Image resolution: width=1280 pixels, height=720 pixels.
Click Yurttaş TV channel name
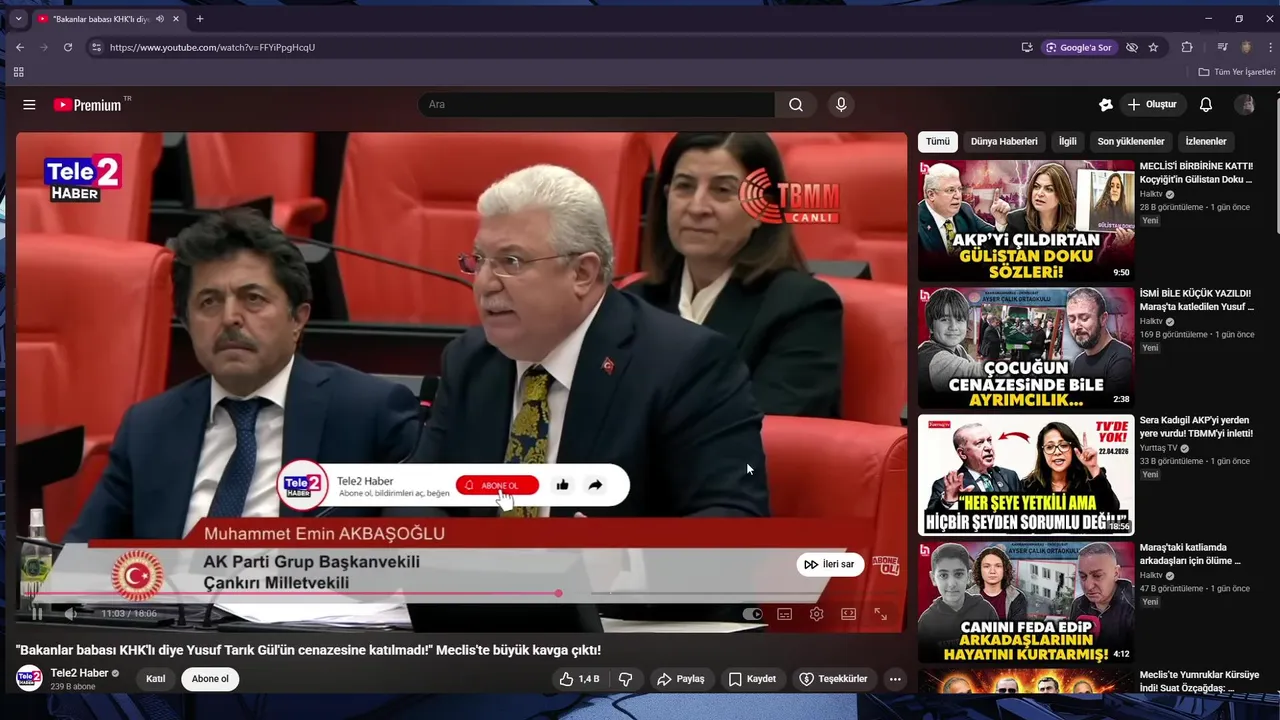pos(1159,448)
